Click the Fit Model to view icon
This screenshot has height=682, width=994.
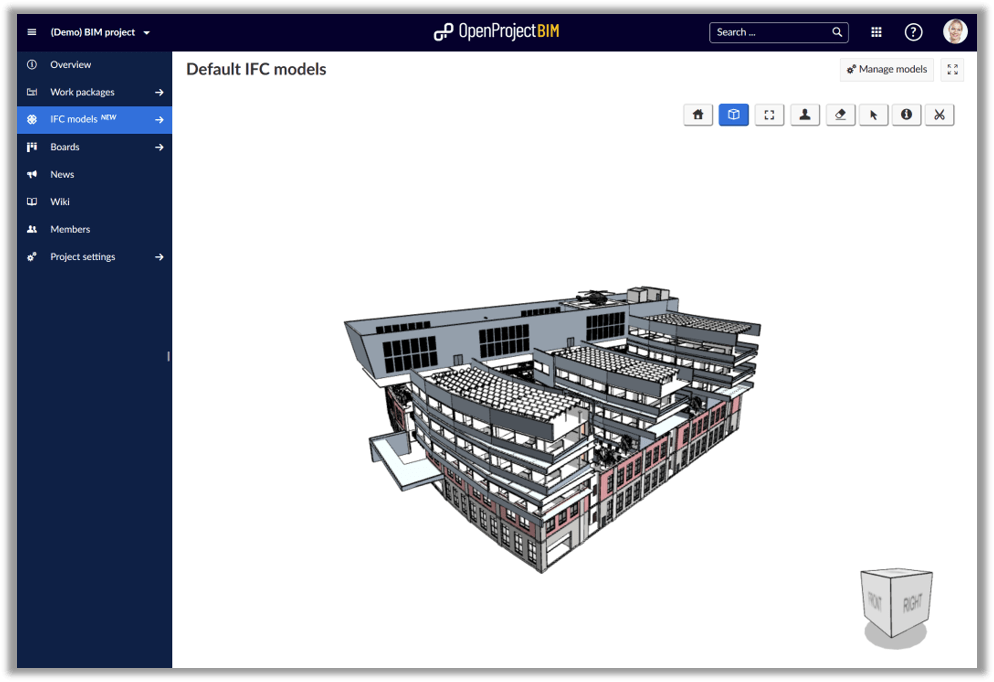(769, 114)
